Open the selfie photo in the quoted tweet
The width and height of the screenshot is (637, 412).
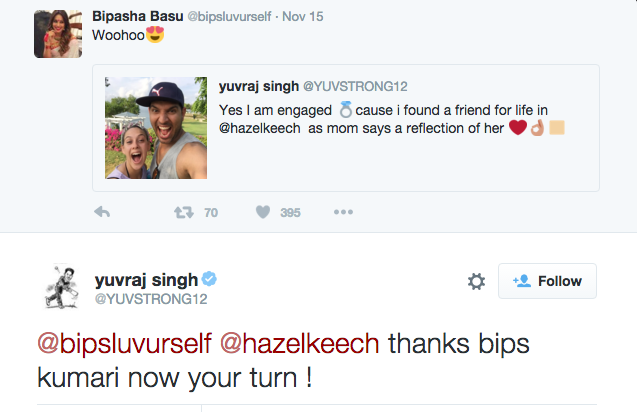click(156, 128)
